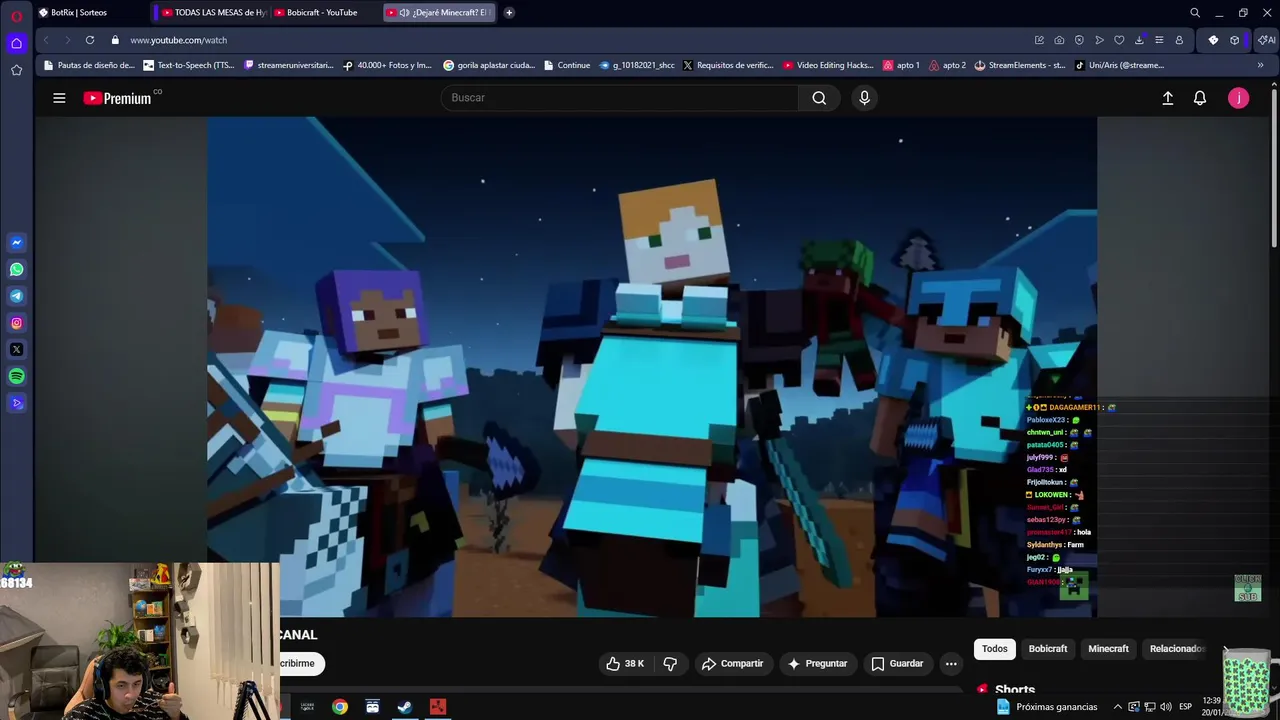This screenshot has height=720, width=1280.
Task: Click the video player to pause
Action: [x=652, y=367]
